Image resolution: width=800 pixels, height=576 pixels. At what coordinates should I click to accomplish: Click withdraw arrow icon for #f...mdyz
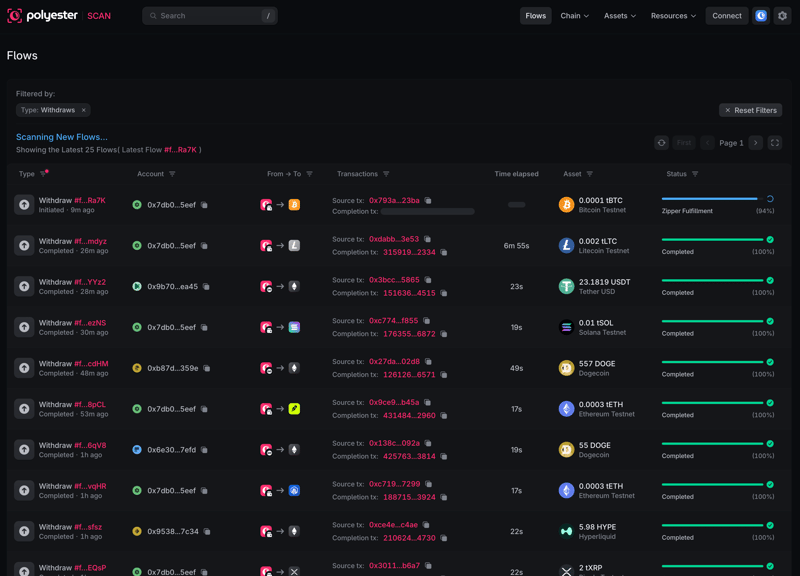pos(24,246)
